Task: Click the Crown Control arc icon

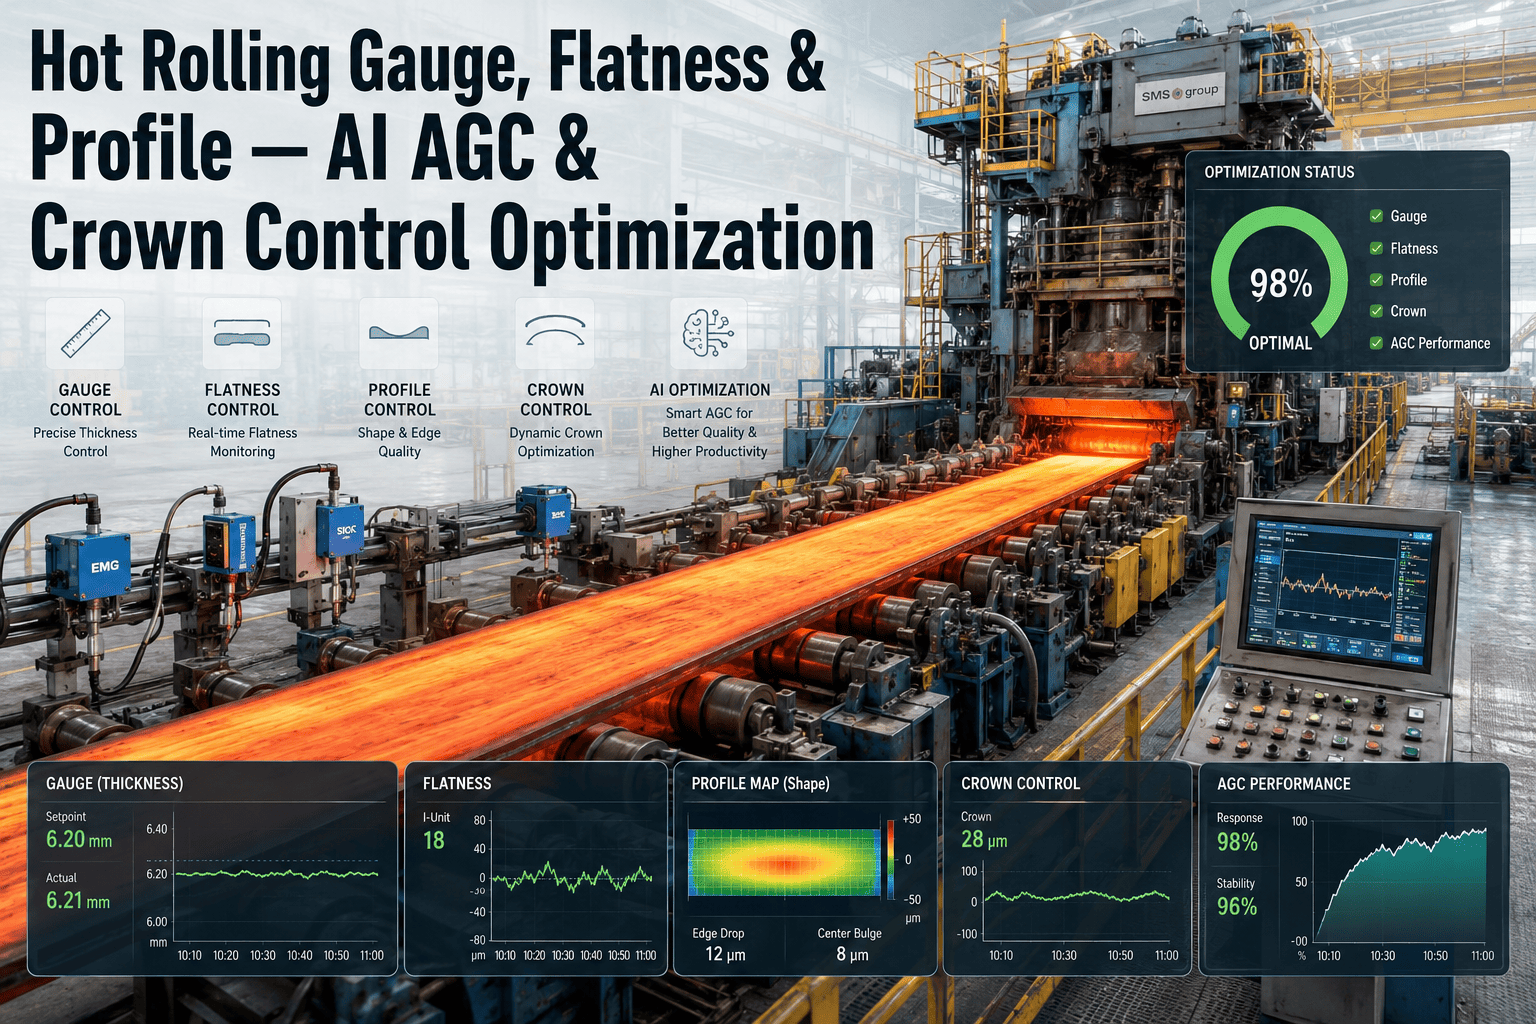Action: (555, 333)
